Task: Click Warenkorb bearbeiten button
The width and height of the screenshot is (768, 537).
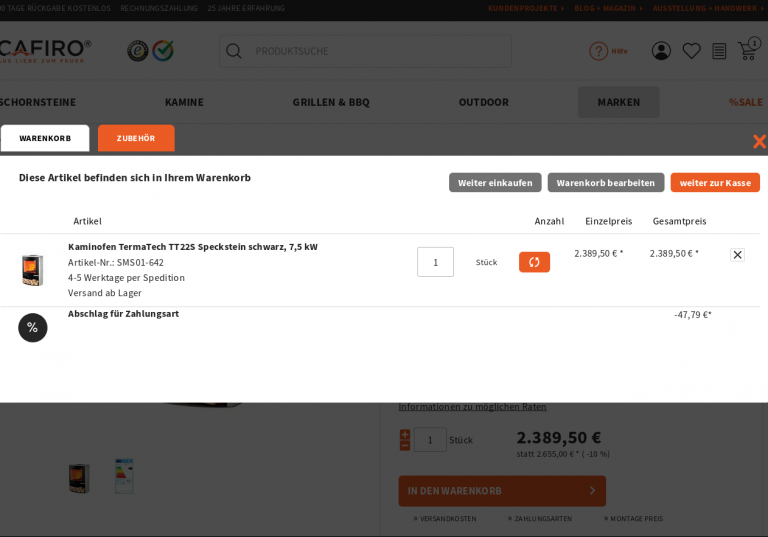Action: tap(606, 183)
